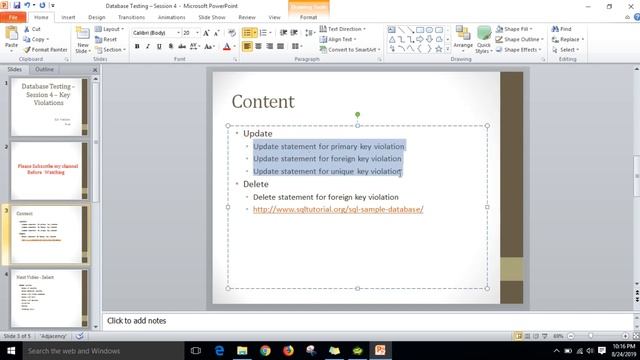
Task: Toggle text Shadow
Action: [x=171, y=47]
